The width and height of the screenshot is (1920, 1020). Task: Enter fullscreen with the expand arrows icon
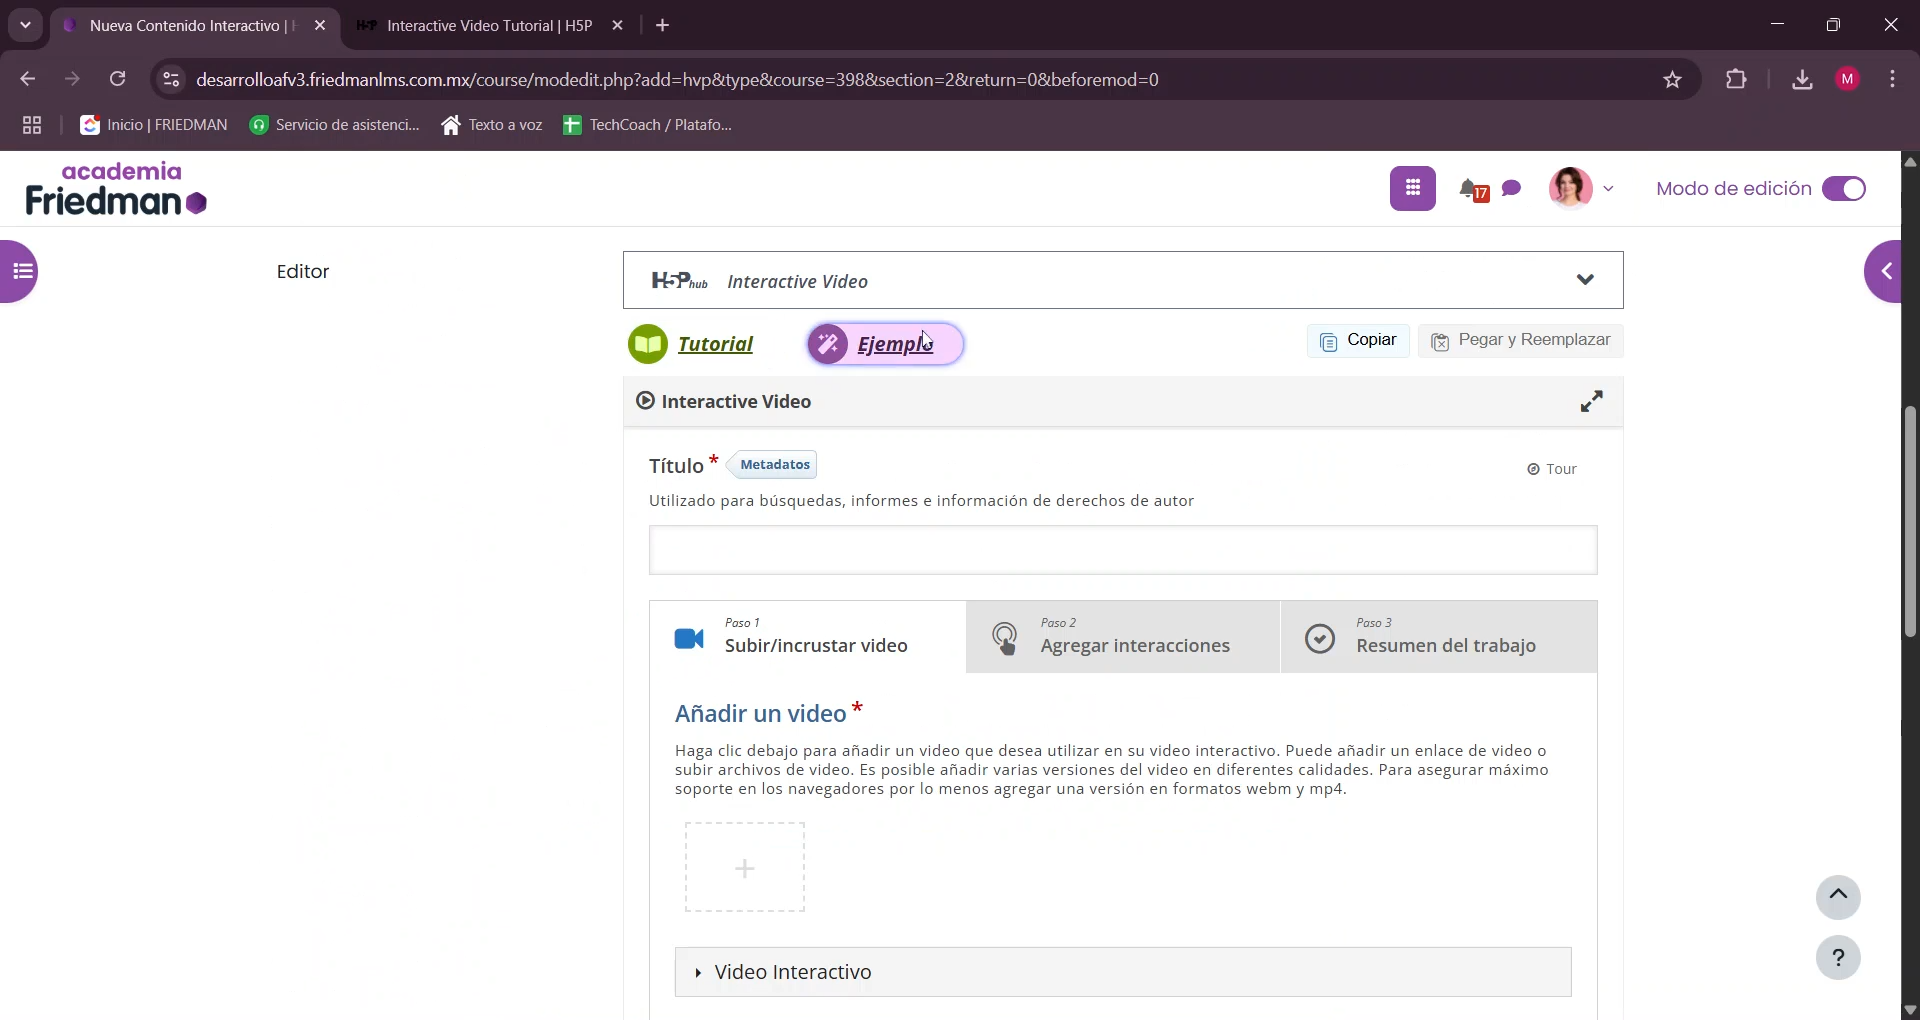click(x=1591, y=402)
